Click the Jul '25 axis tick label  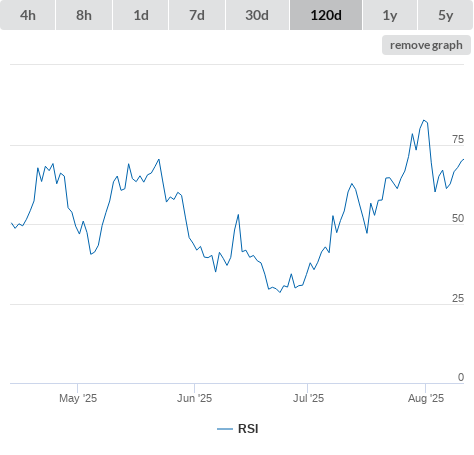click(308, 398)
